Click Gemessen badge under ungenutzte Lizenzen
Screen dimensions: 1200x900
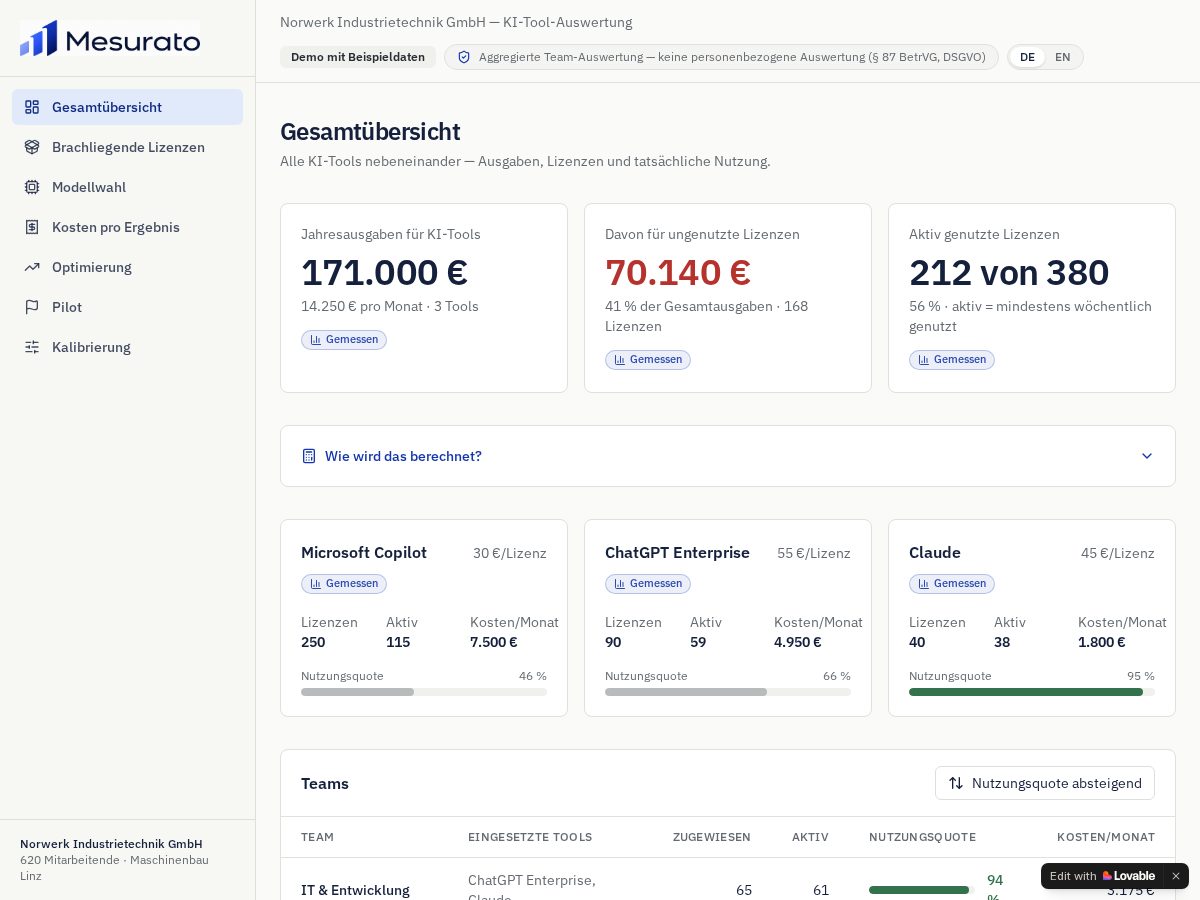pyautogui.click(x=648, y=360)
